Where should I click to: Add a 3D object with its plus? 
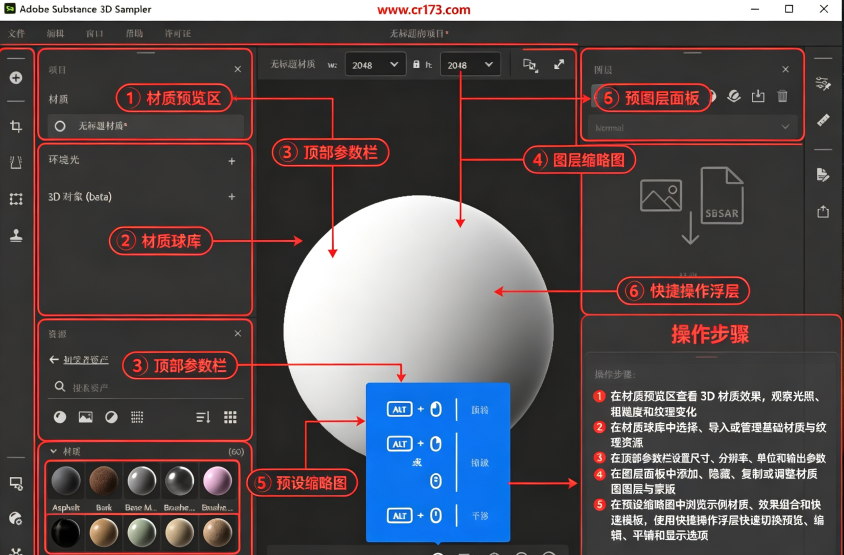(x=231, y=197)
